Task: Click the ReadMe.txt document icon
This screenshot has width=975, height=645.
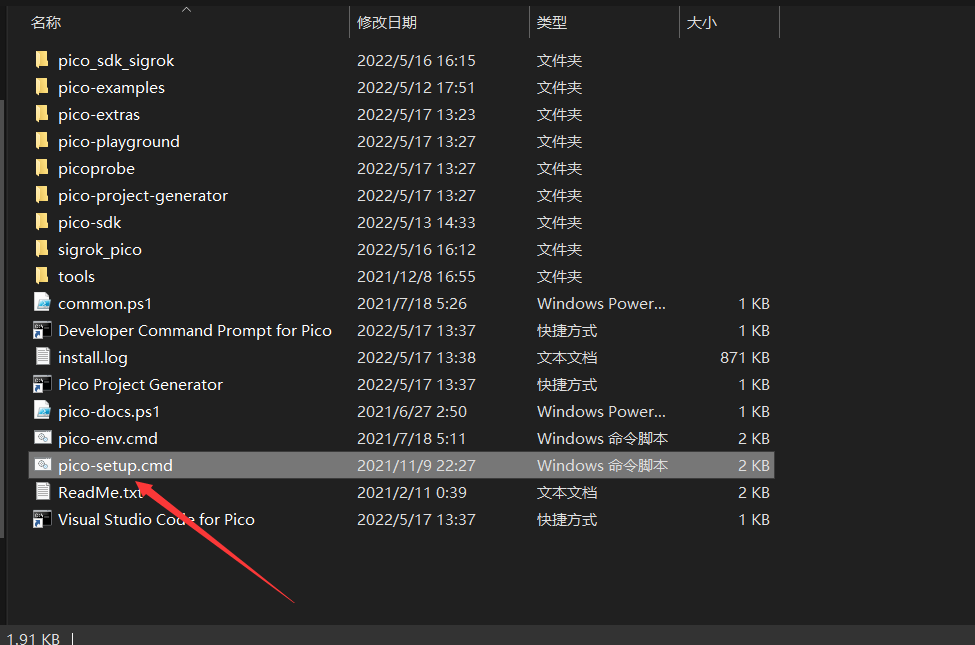Action: coord(42,492)
